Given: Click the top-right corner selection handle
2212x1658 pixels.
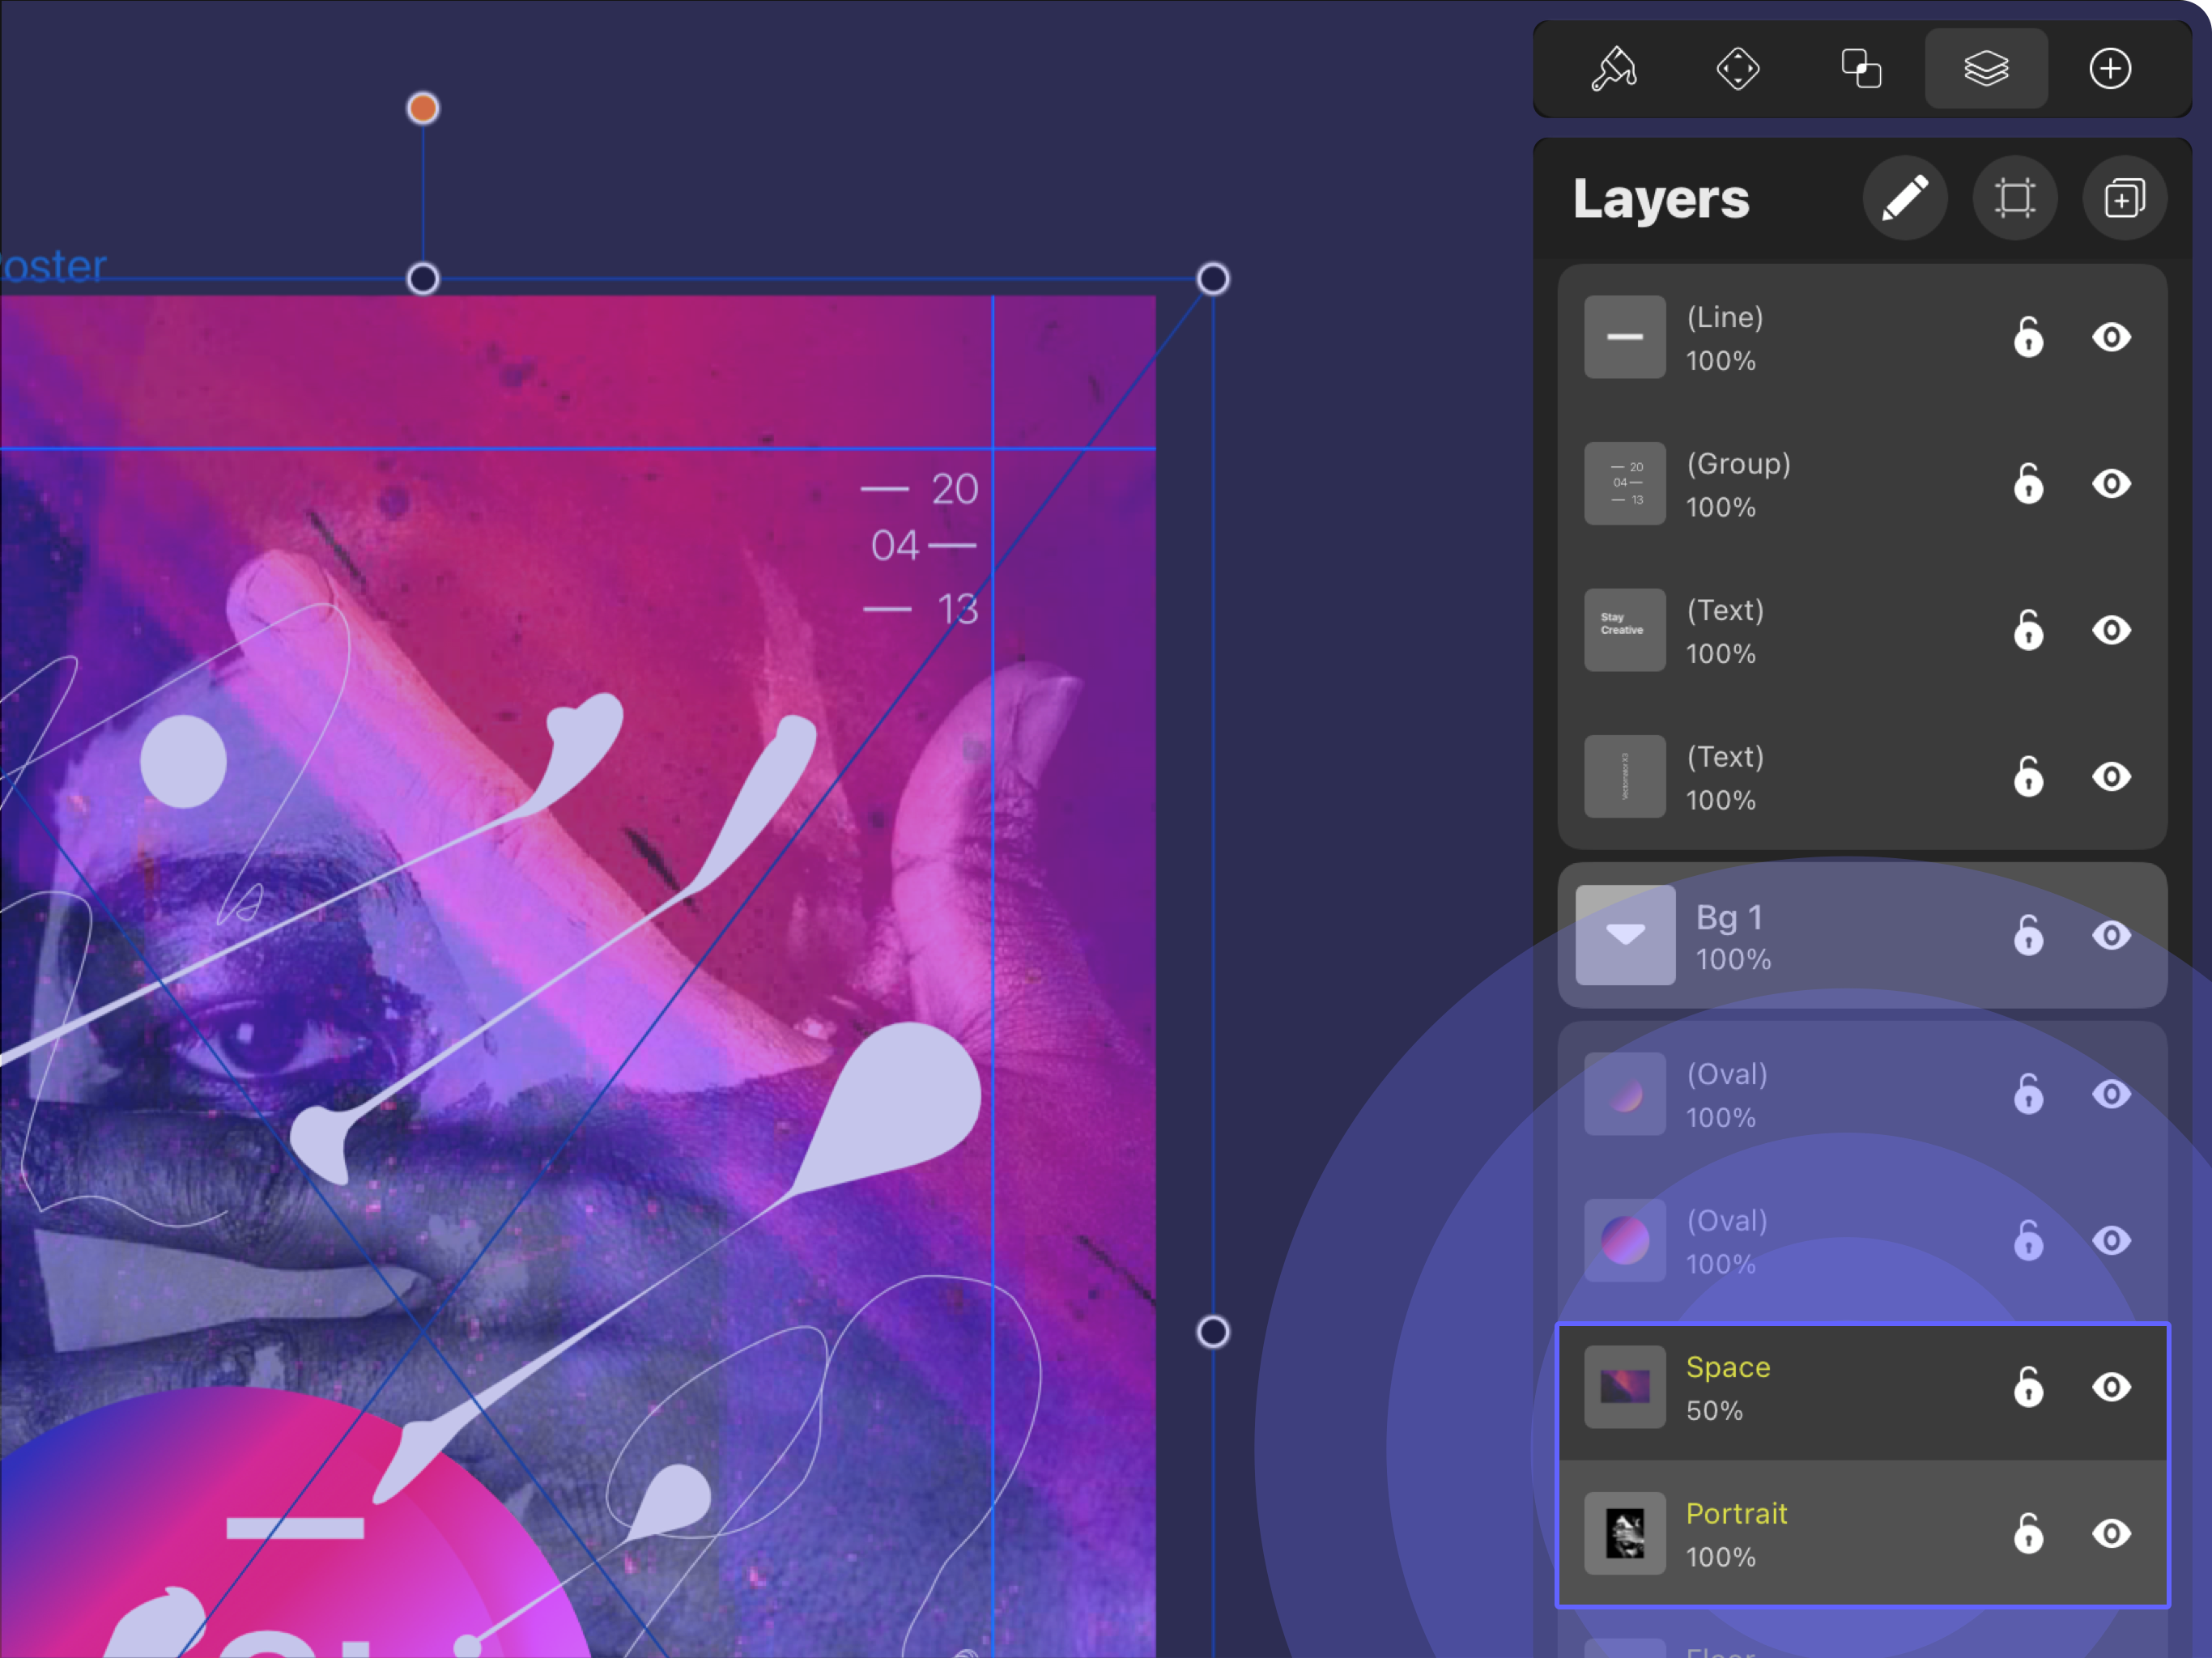Looking at the screenshot, I should 1213,279.
